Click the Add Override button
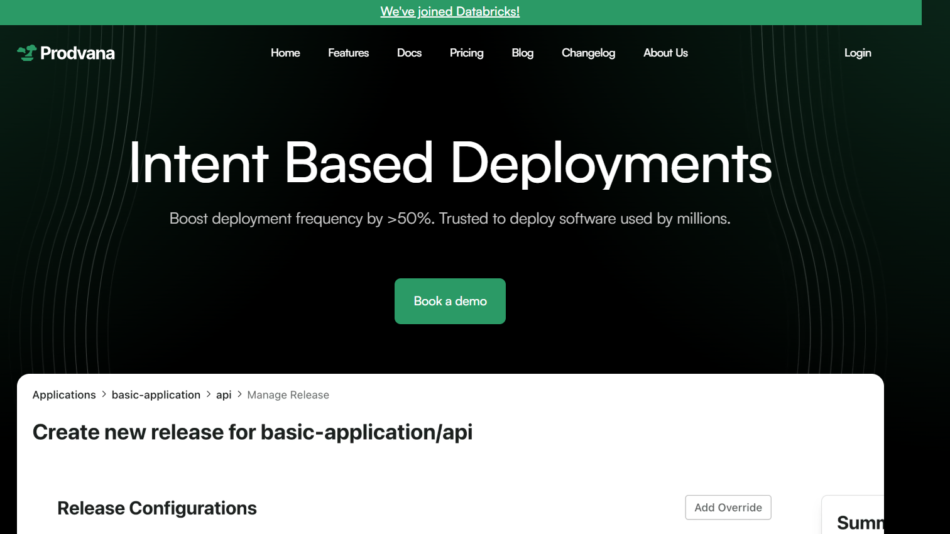This screenshot has height=534, width=950. pyautogui.click(x=728, y=507)
